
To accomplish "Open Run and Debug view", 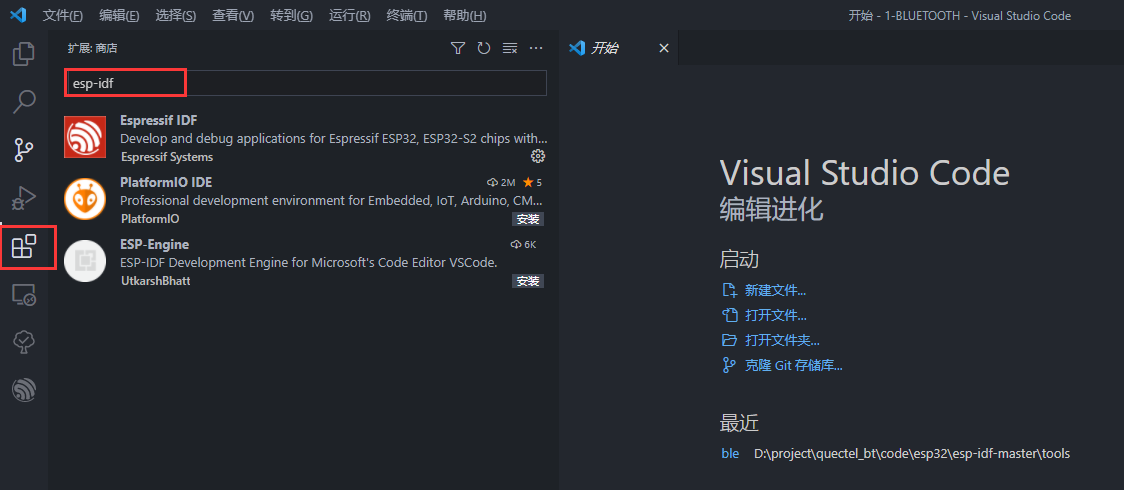I will point(24,198).
